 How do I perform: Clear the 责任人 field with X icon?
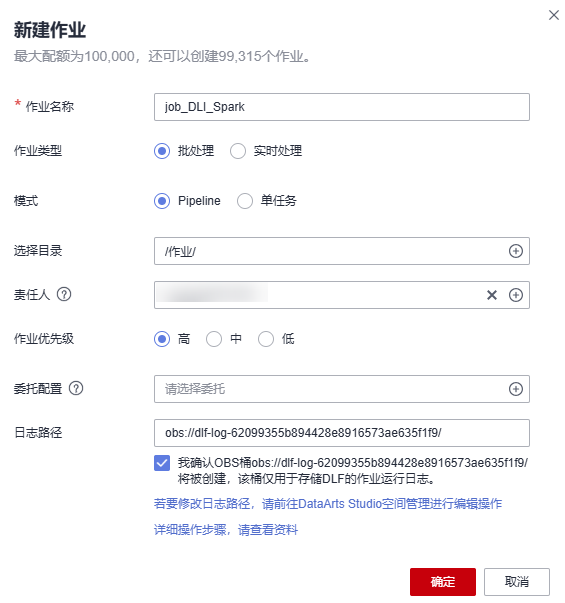coord(492,295)
